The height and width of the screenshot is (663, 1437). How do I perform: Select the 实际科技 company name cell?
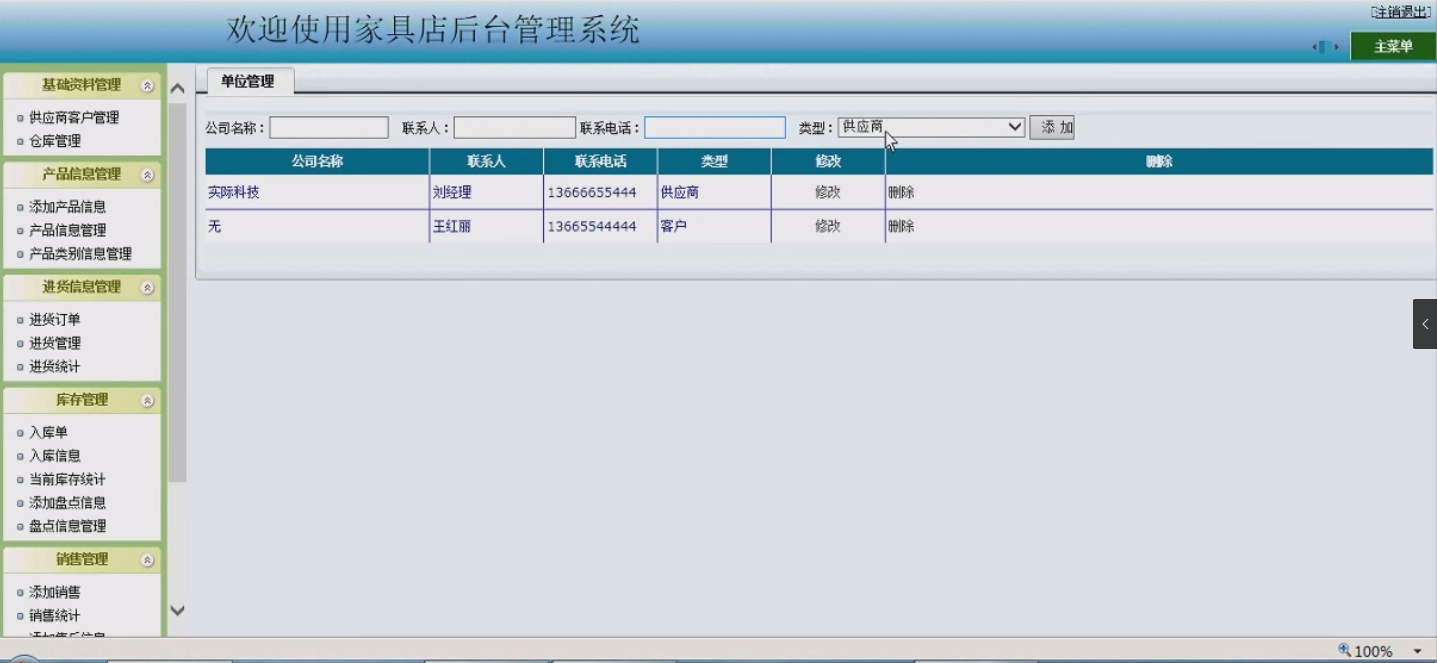point(317,193)
